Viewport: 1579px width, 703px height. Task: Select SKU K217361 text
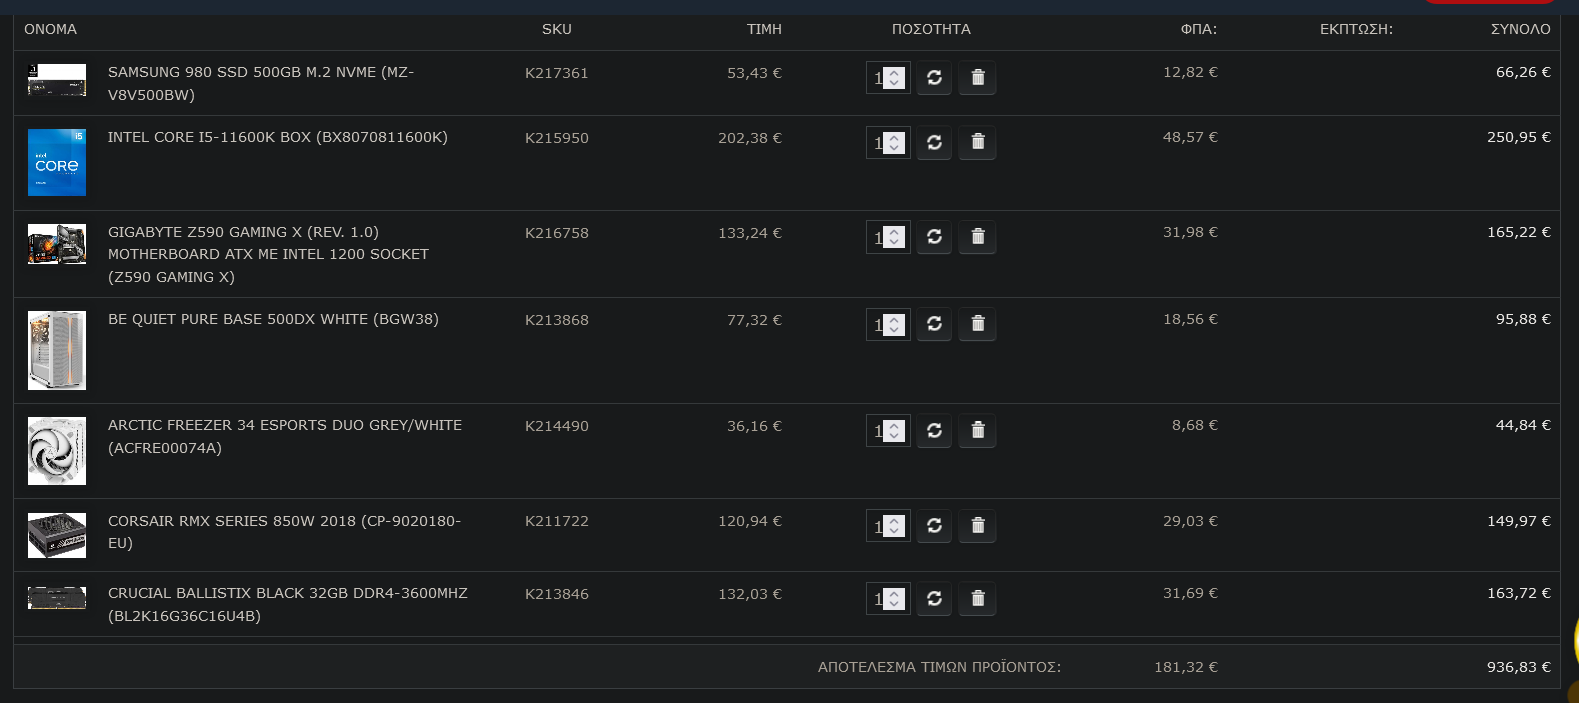(x=557, y=73)
